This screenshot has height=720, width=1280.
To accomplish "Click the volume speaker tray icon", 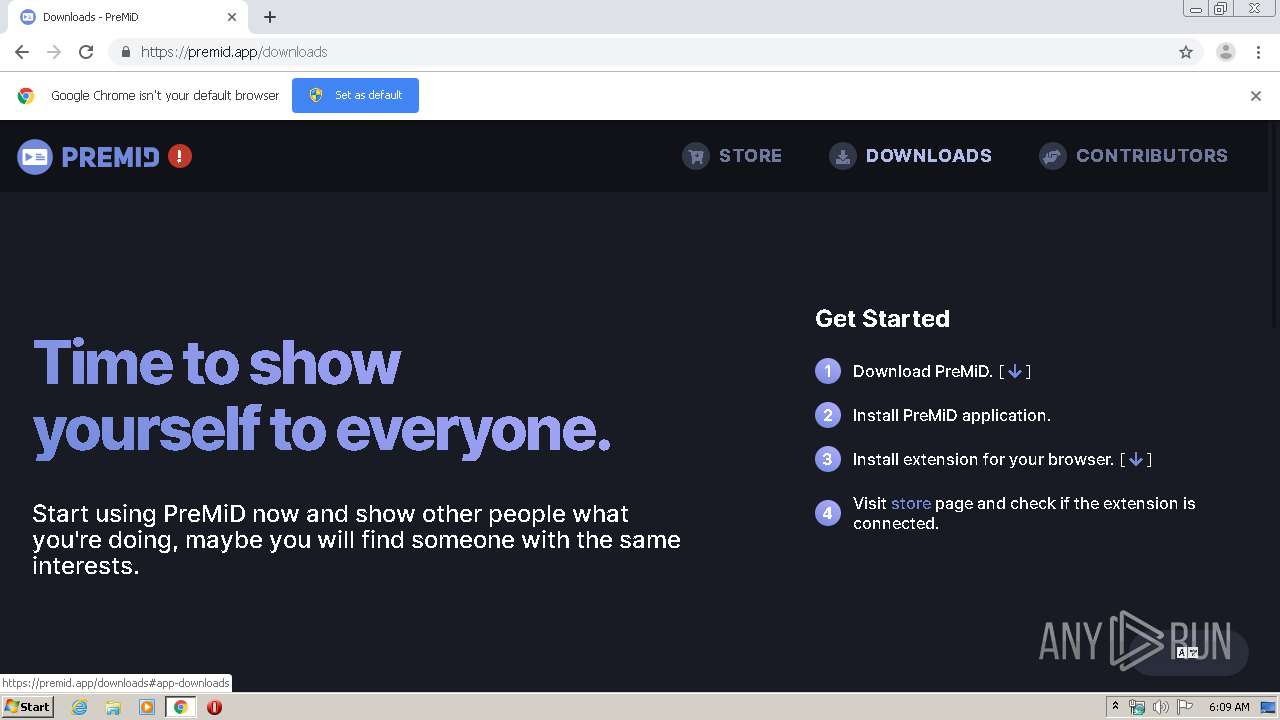I will [1160, 707].
